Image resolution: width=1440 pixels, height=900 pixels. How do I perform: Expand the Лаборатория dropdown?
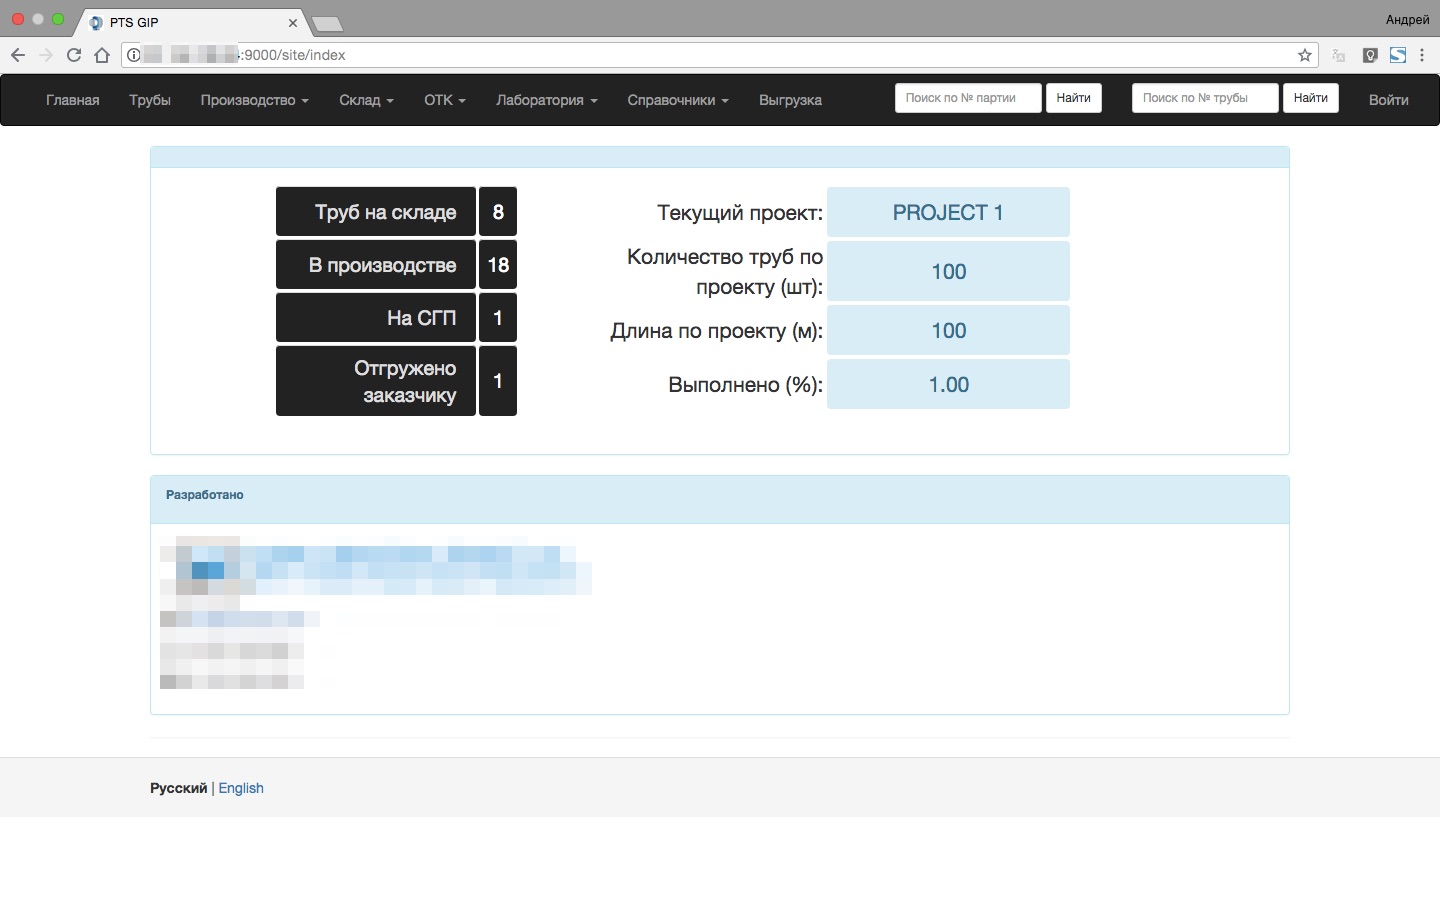point(547,100)
